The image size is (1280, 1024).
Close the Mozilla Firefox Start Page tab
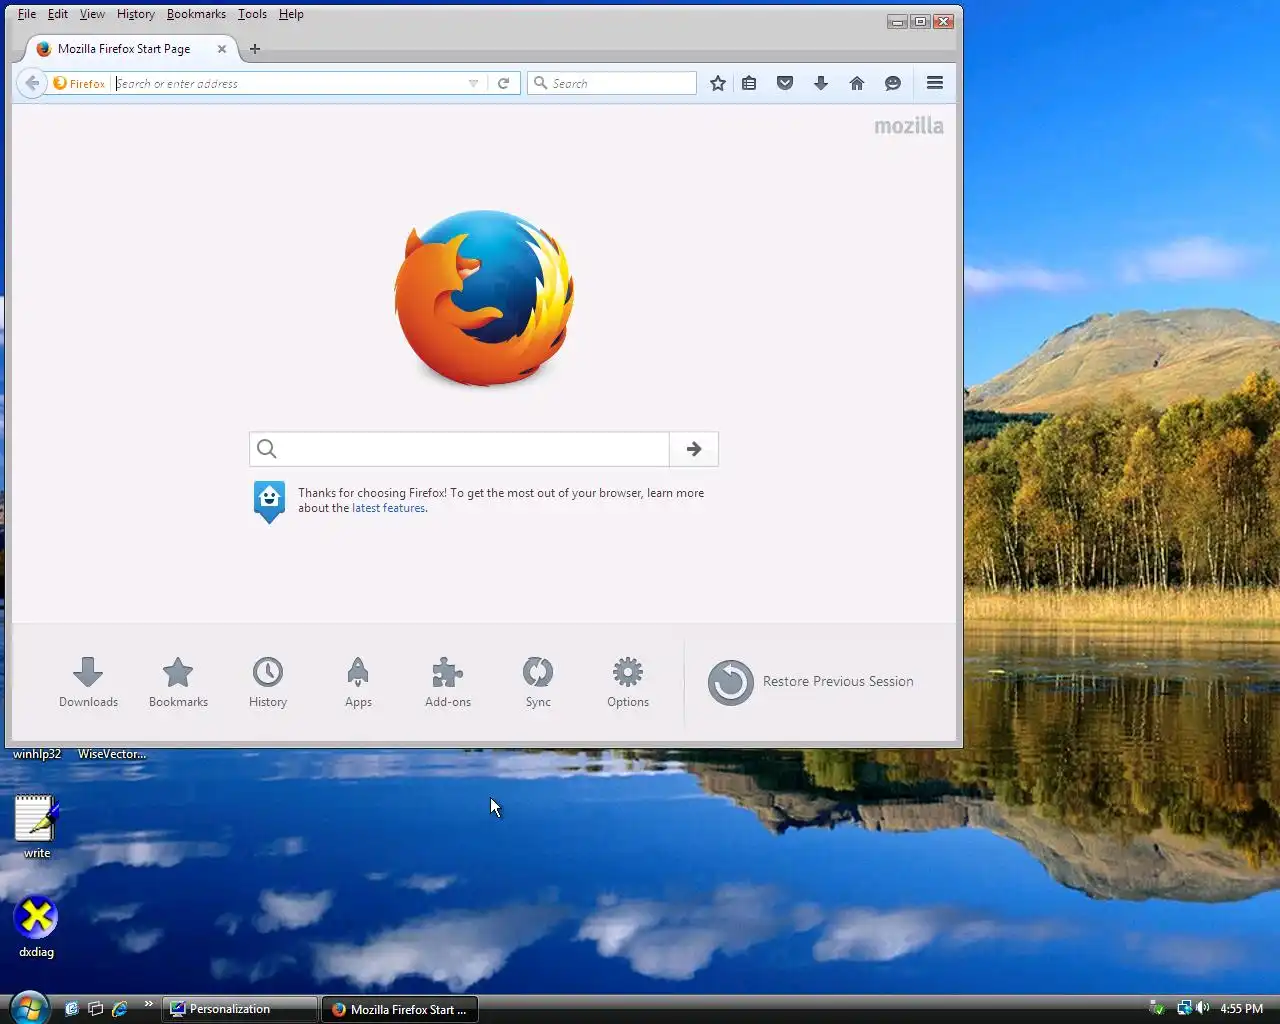click(222, 48)
